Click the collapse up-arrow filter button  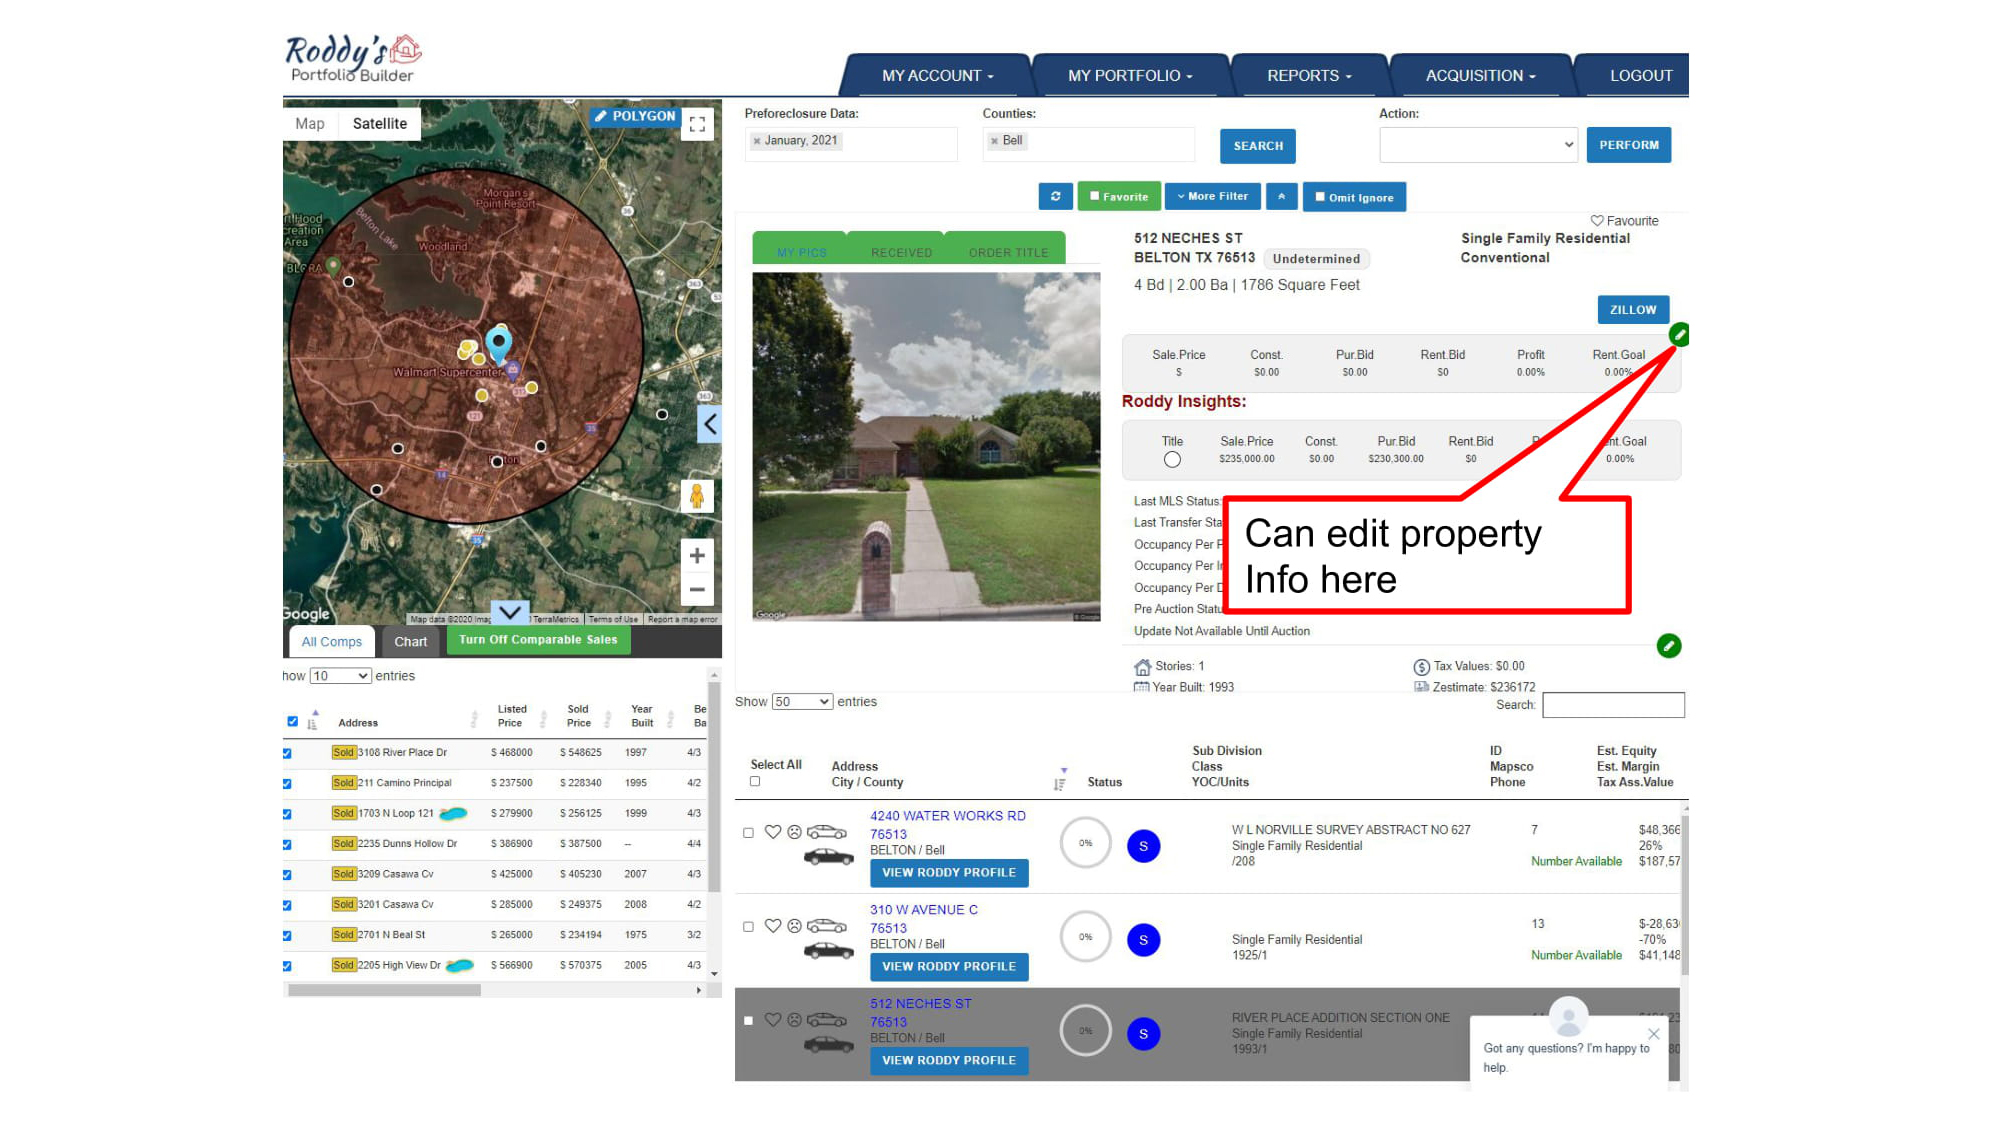coord(1281,197)
